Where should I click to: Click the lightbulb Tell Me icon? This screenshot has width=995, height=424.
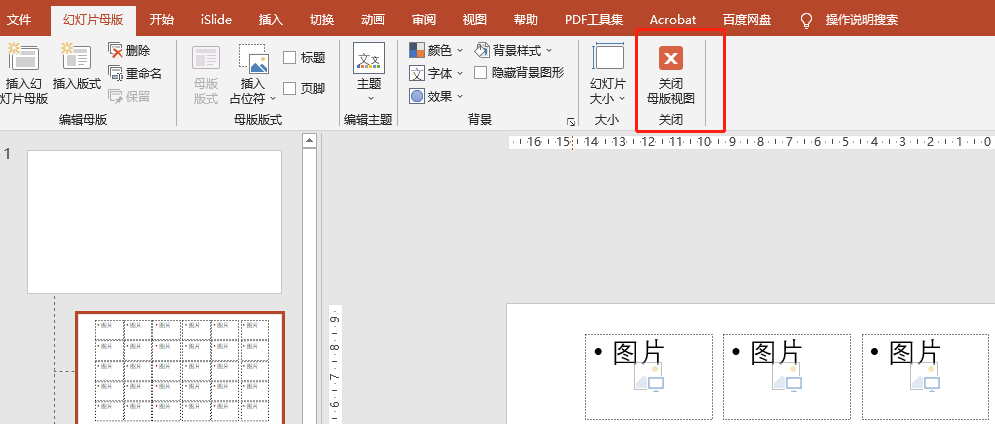[x=807, y=20]
